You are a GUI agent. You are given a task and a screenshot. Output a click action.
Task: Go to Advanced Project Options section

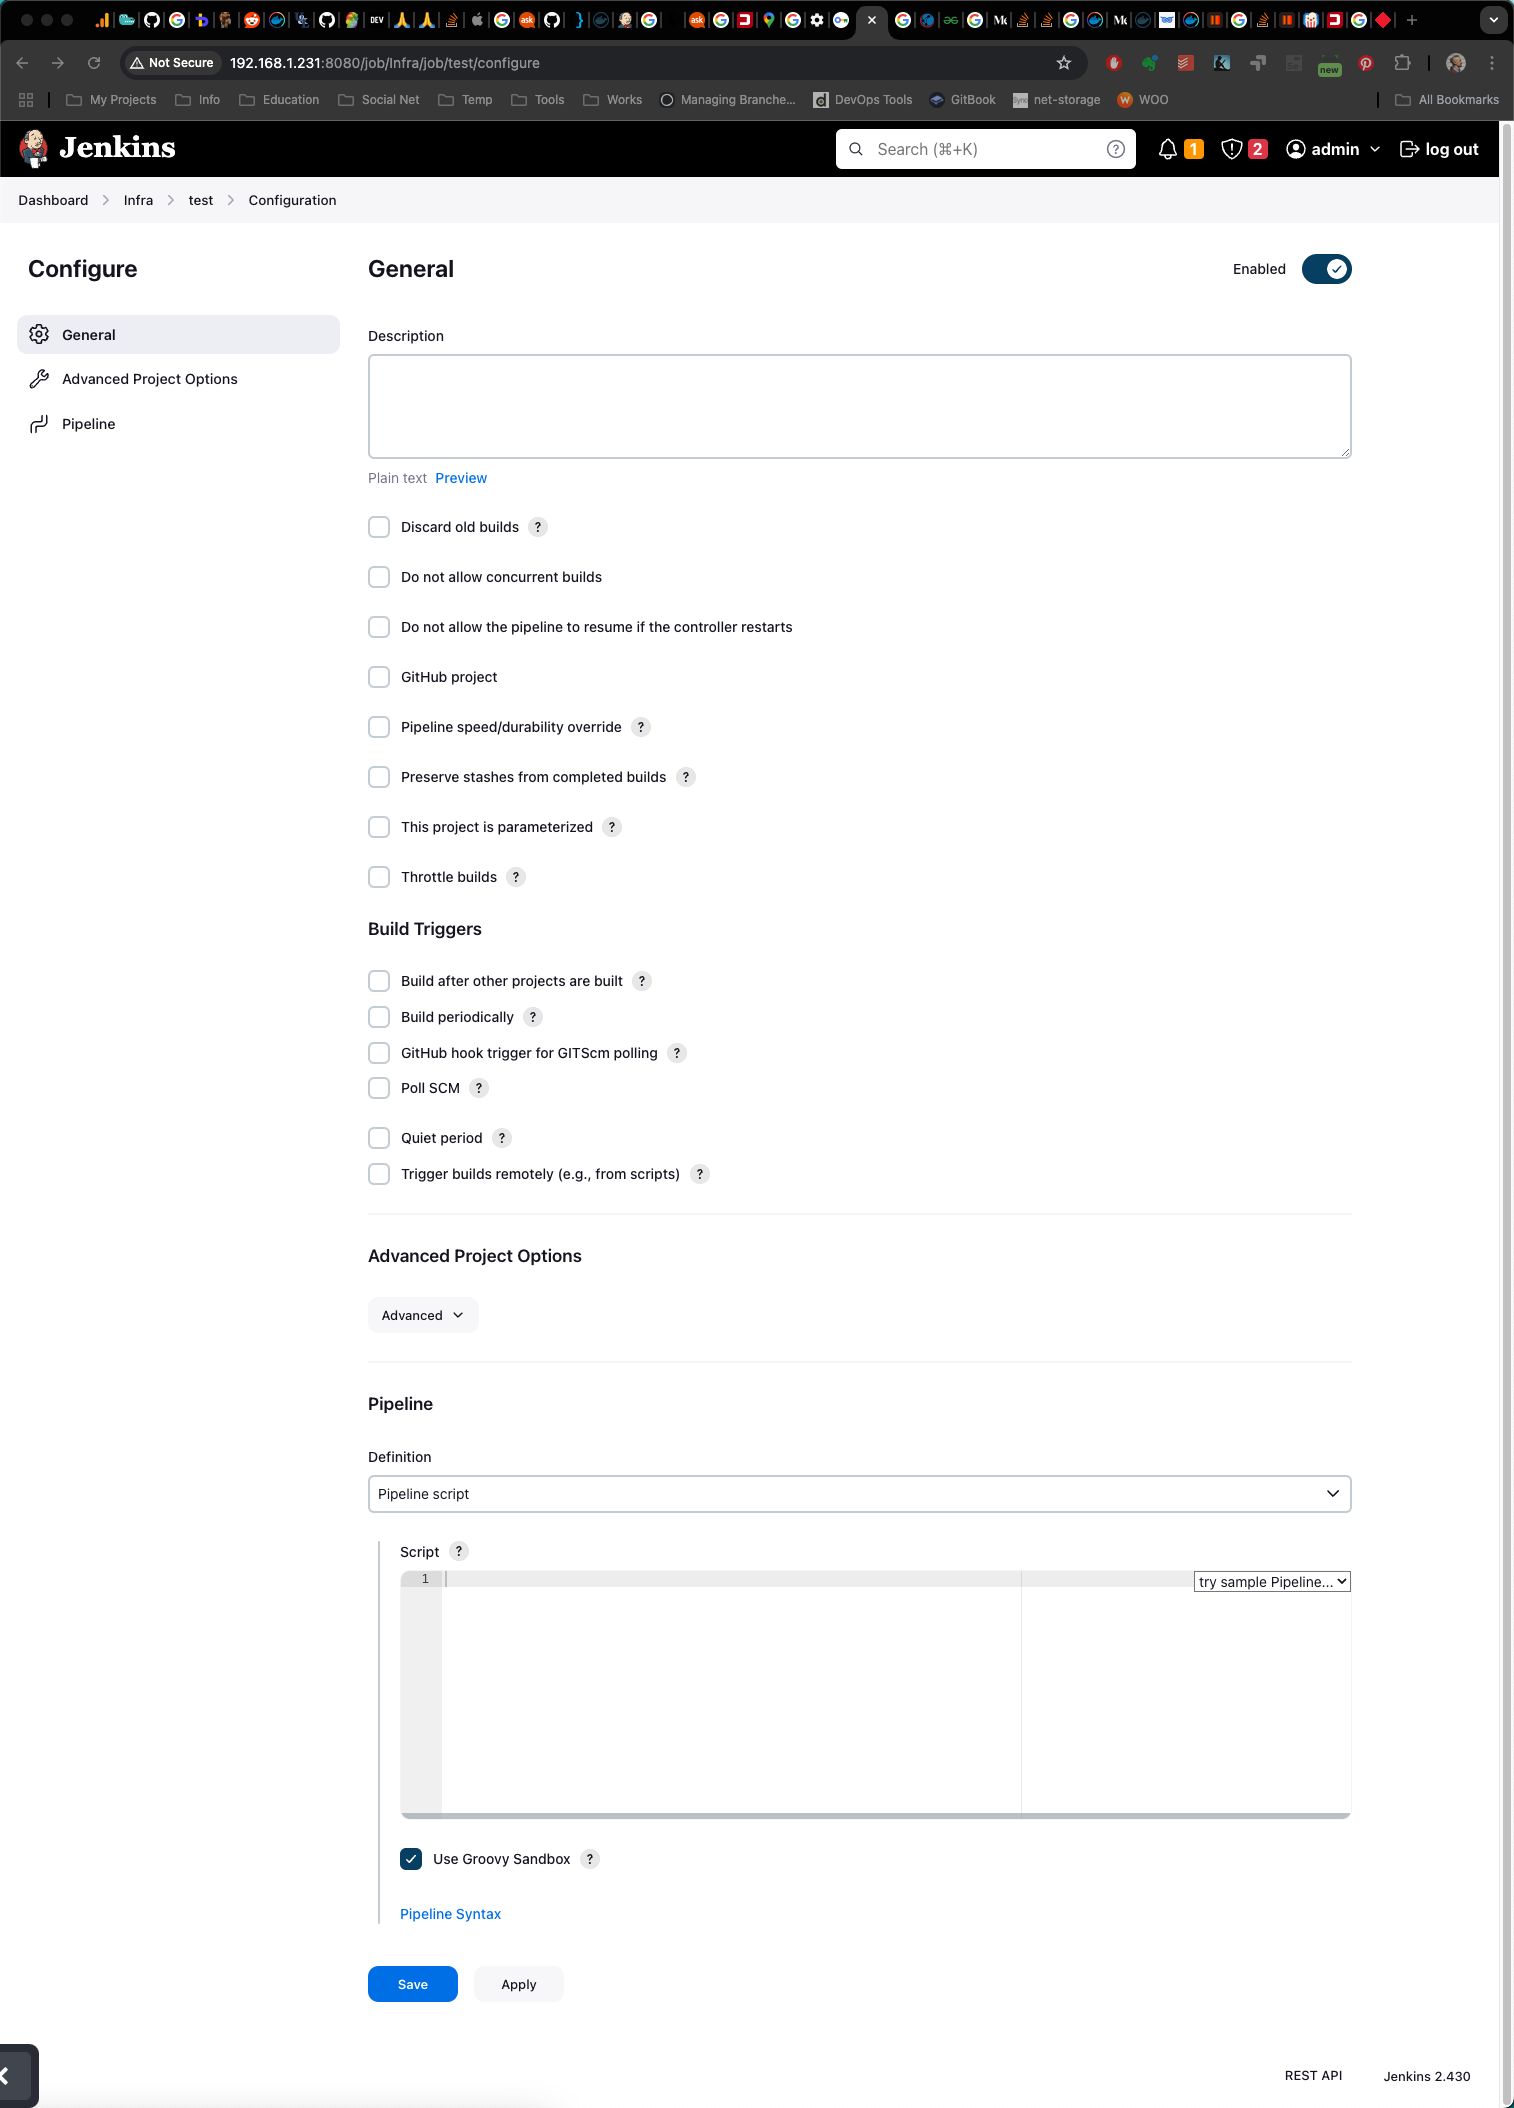point(149,379)
